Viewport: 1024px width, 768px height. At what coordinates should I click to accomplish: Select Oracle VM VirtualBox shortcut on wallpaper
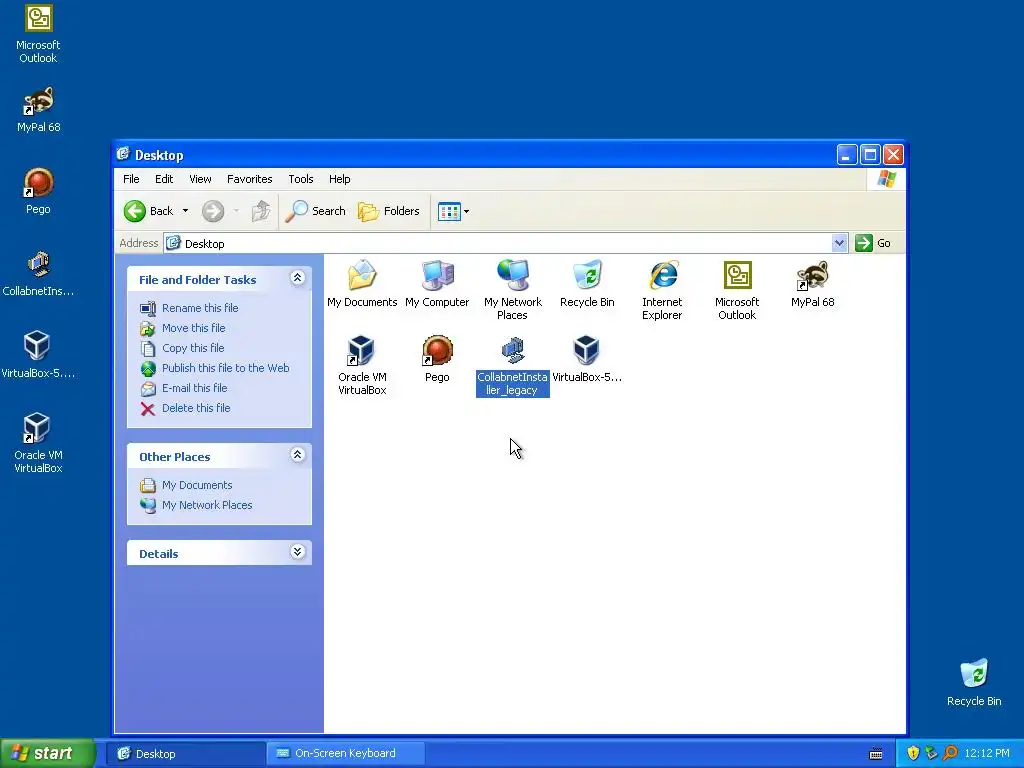coord(38,443)
